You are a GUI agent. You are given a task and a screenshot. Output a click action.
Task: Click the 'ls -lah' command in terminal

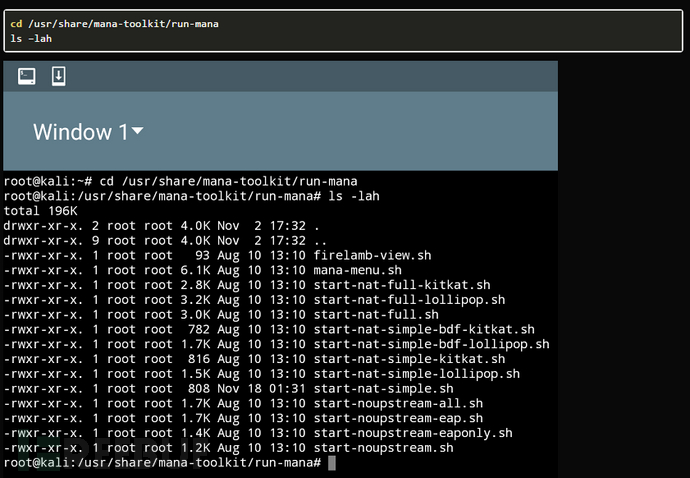(354, 196)
